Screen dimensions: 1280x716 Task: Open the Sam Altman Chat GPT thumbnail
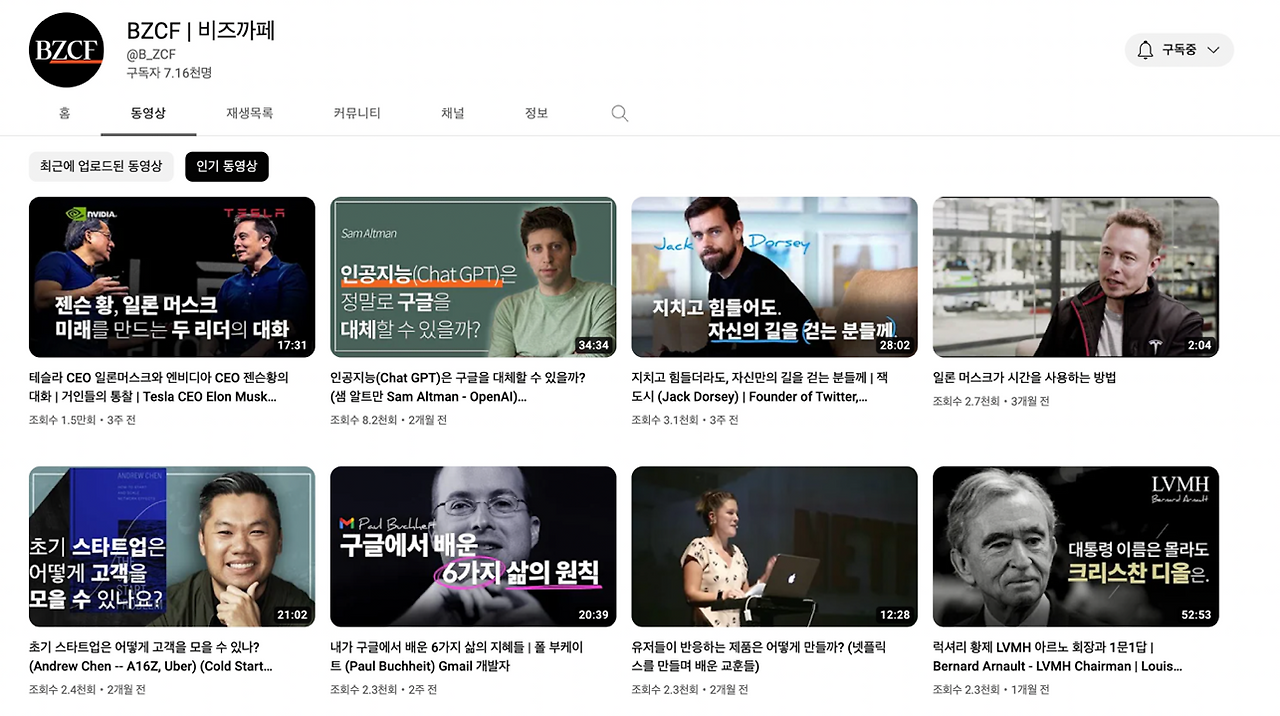coord(473,277)
